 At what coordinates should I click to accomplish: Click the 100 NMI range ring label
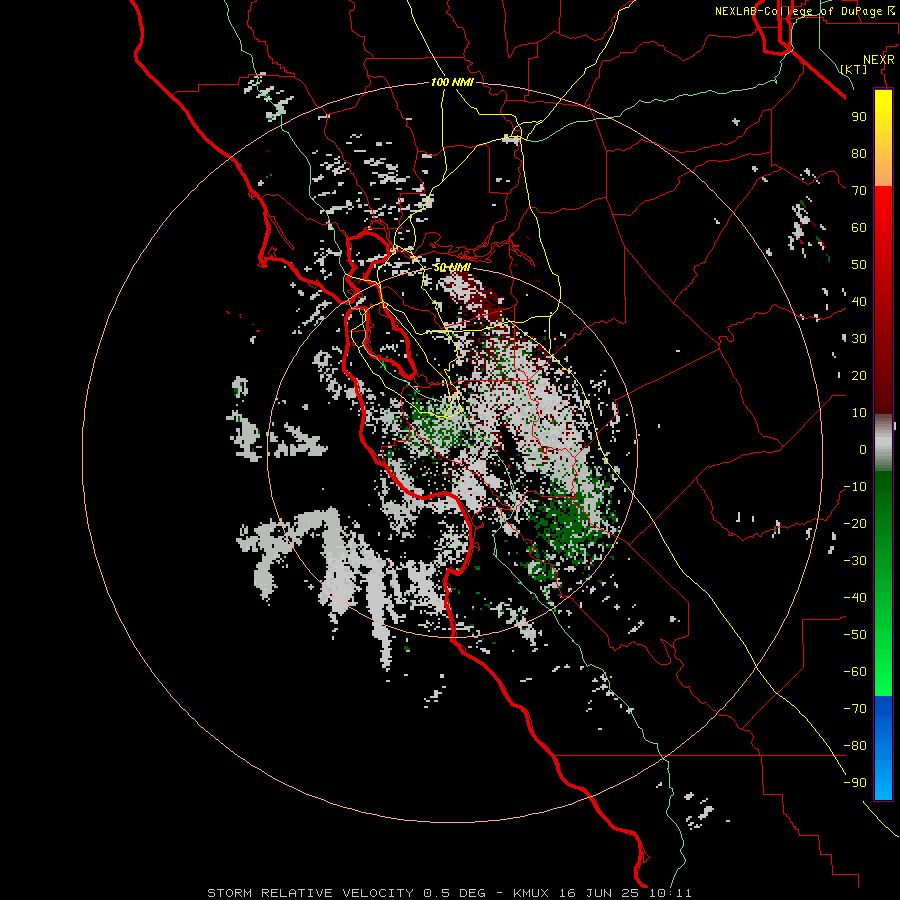452,82
